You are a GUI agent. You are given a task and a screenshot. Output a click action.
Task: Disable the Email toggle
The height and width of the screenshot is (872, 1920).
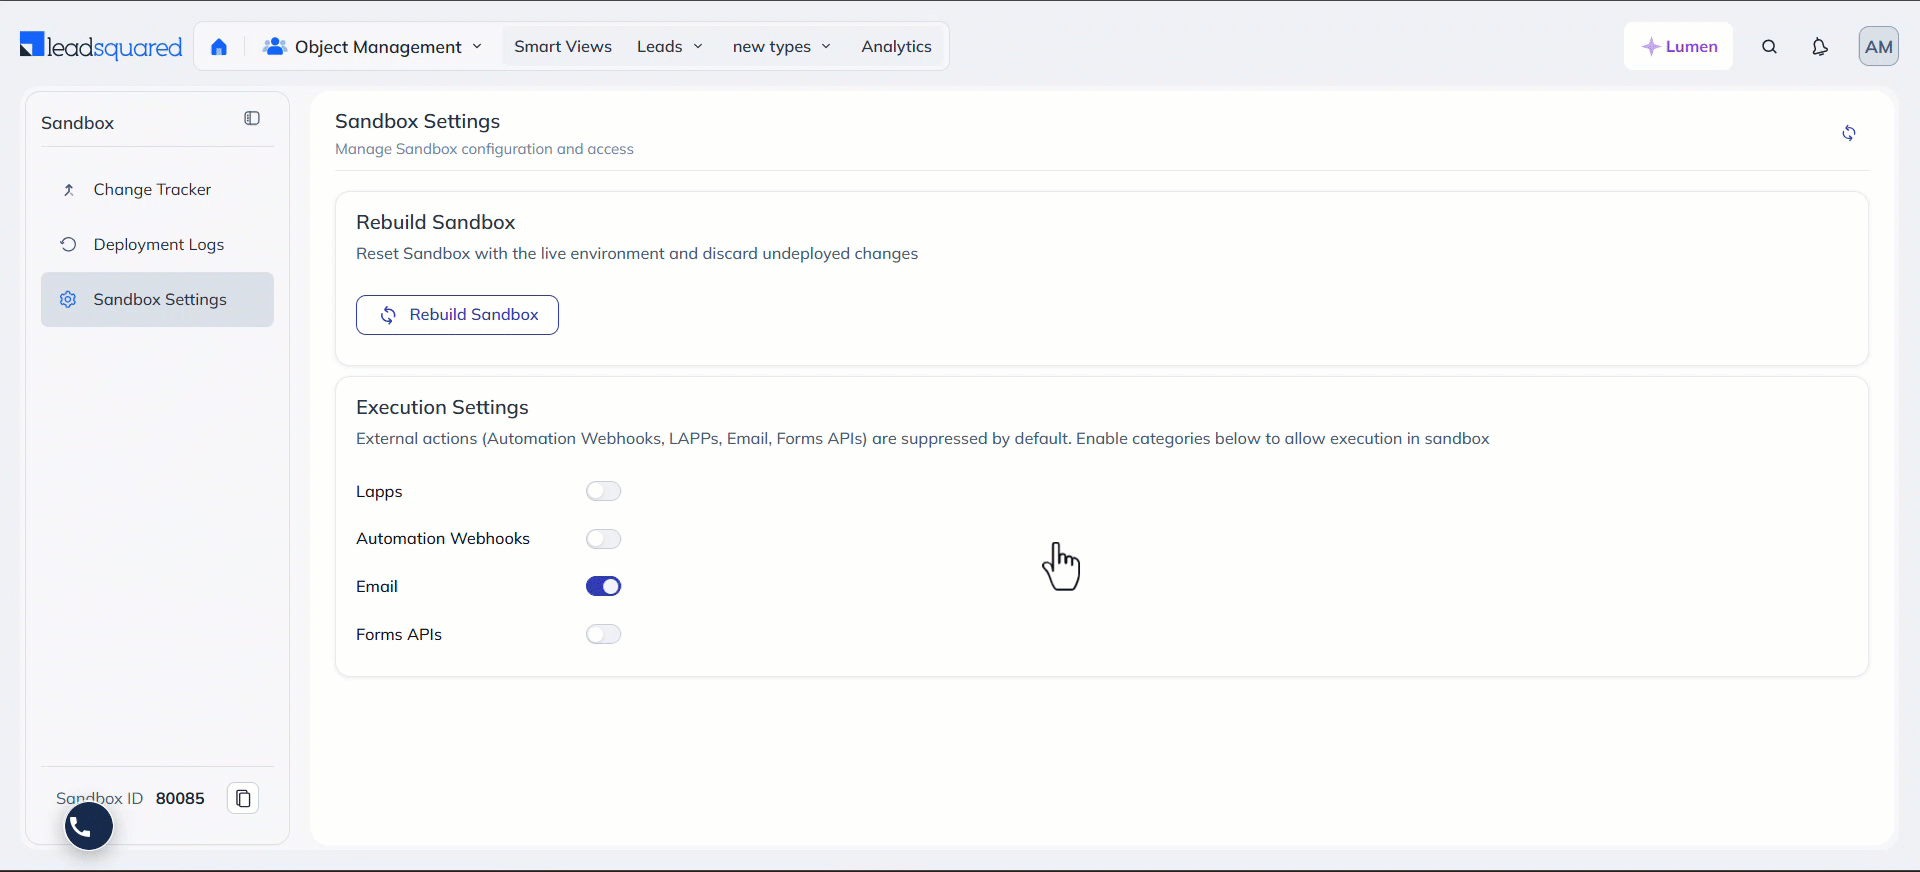pyautogui.click(x=604, y=586)
